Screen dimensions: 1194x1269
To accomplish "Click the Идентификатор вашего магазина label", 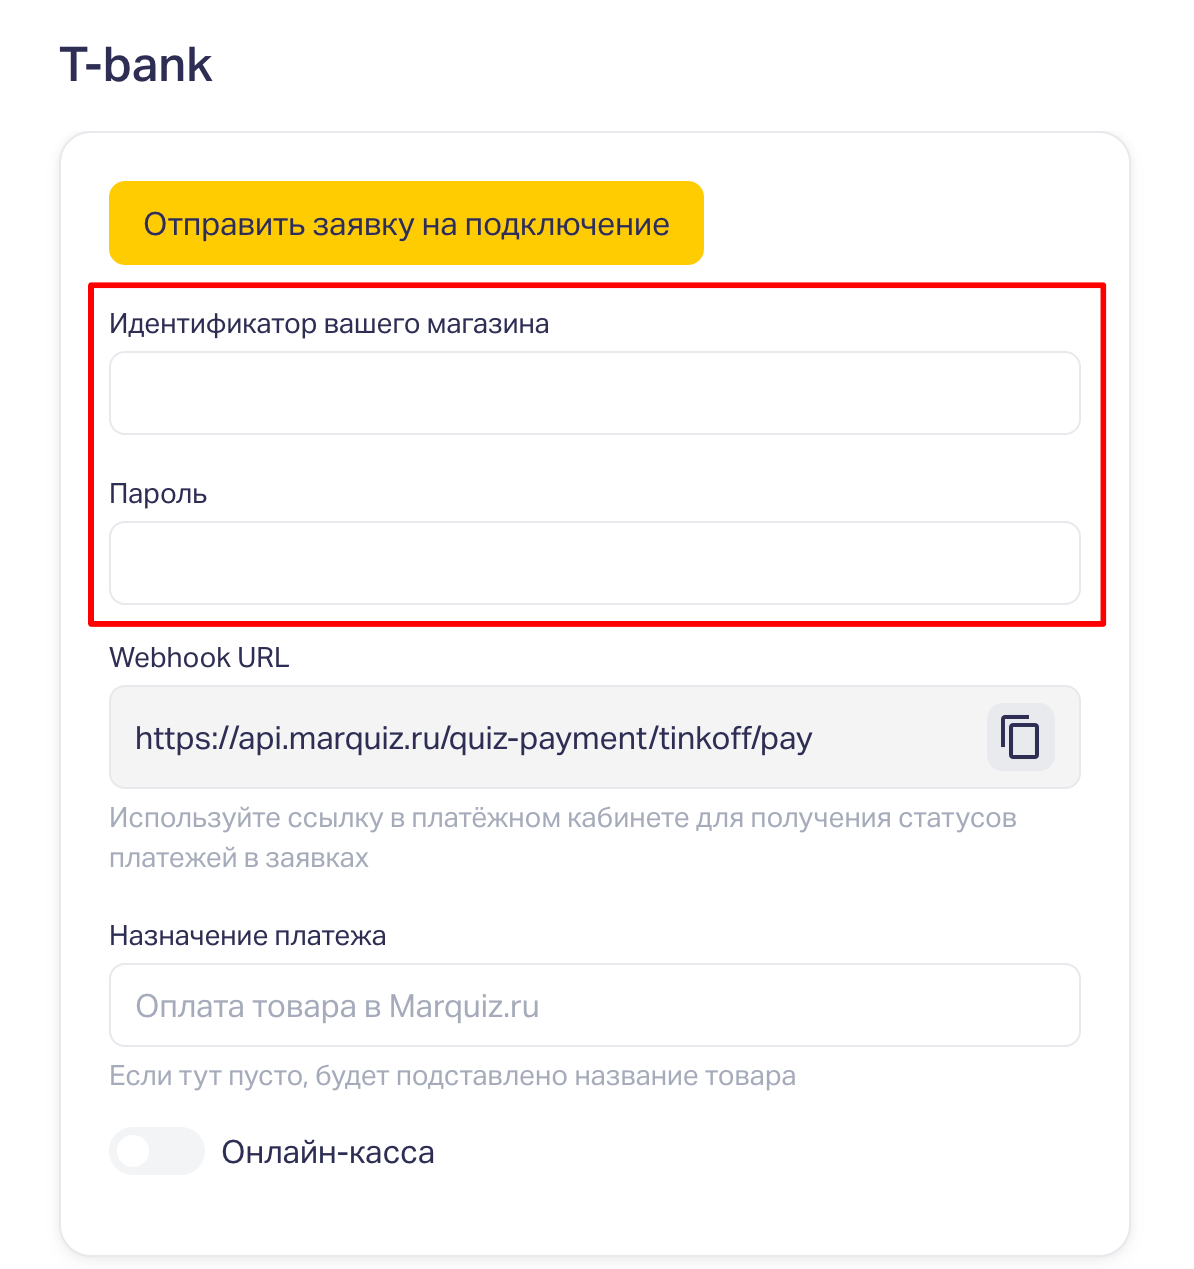I will click(x=329, y=324).
